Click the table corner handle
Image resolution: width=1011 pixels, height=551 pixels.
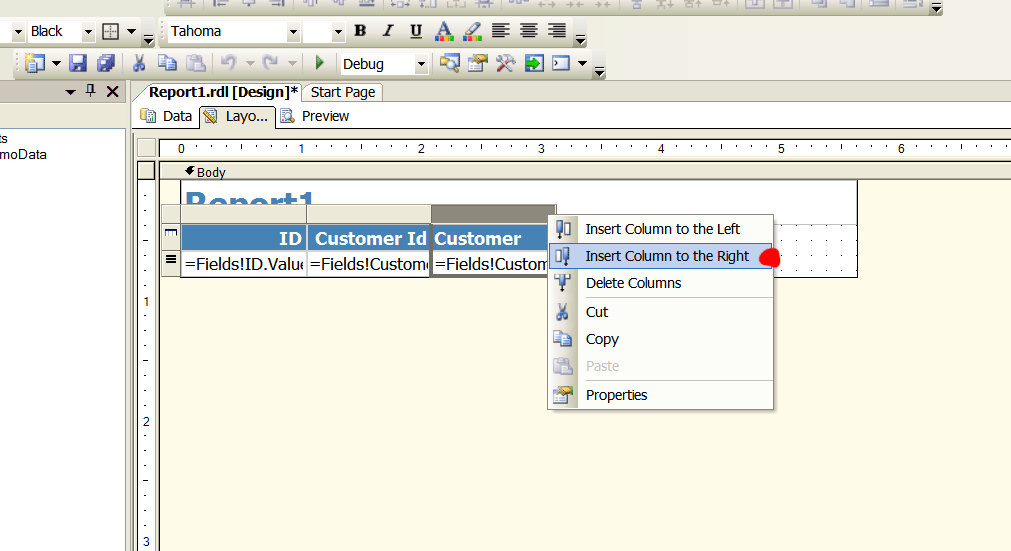[171, 214]
